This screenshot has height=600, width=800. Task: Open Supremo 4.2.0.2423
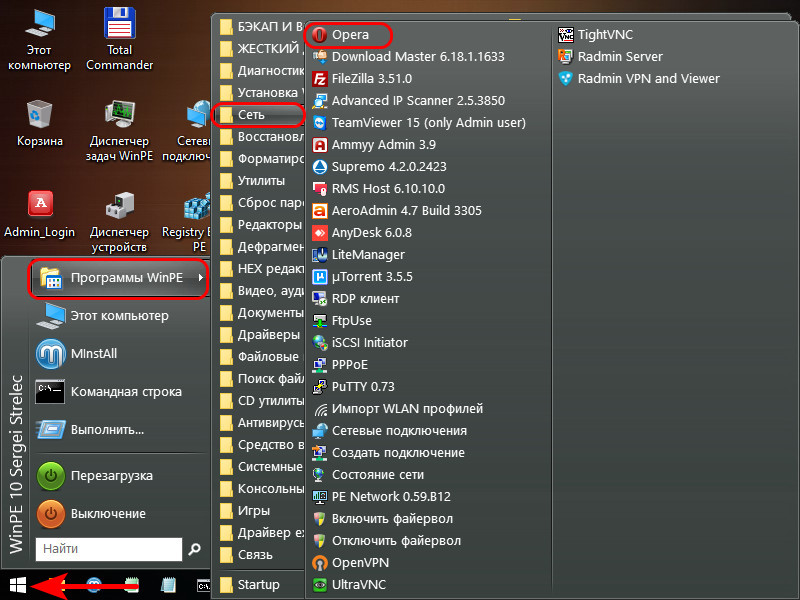[x=379, y=166]
